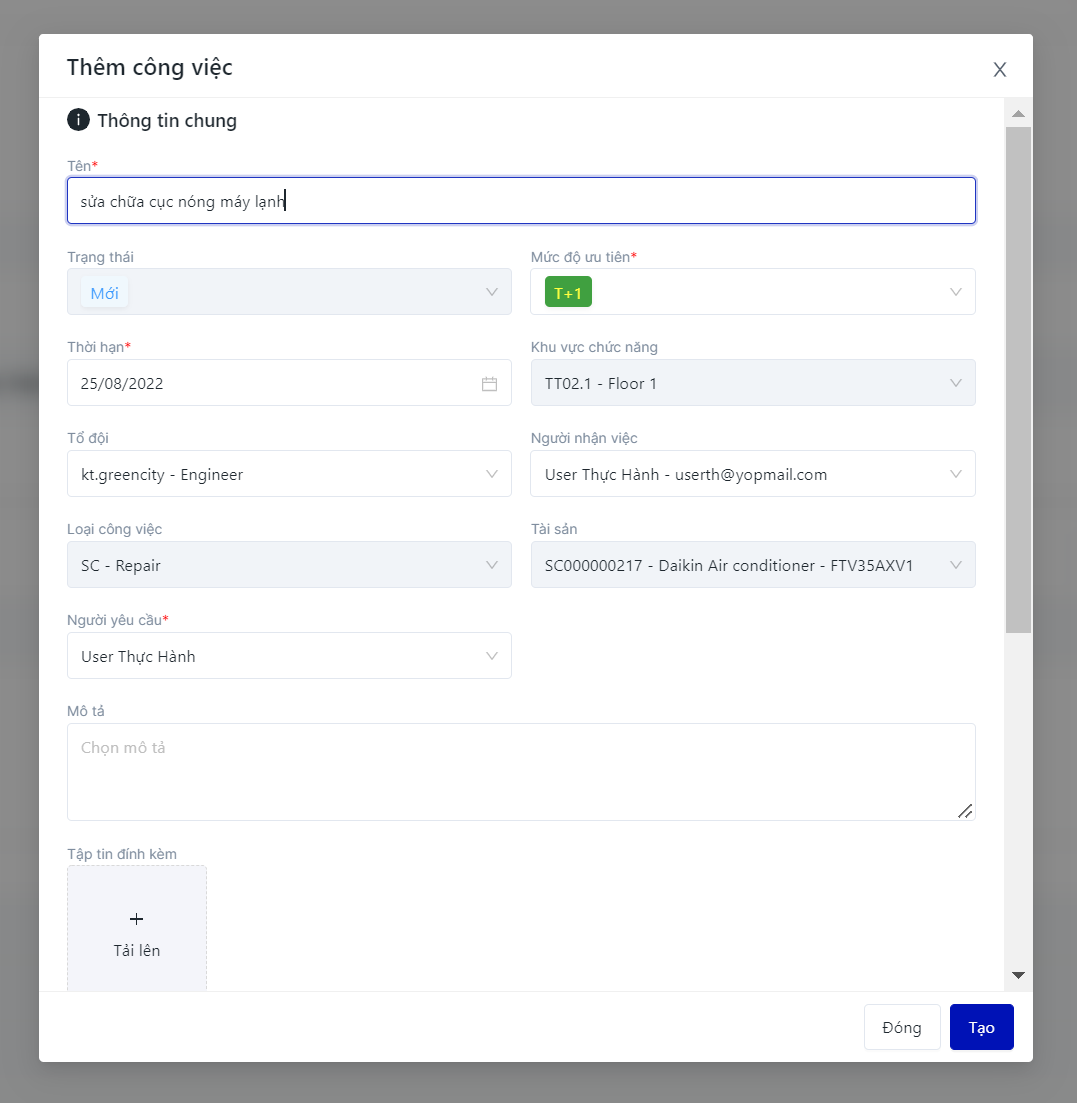Screen dimensions: 1077x1103
Task: Click the calendar icon in deadline field
Action: (489, 384)
